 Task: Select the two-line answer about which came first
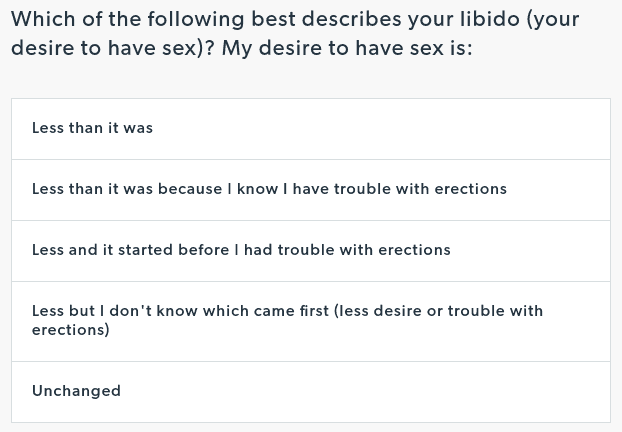(310, 321)
